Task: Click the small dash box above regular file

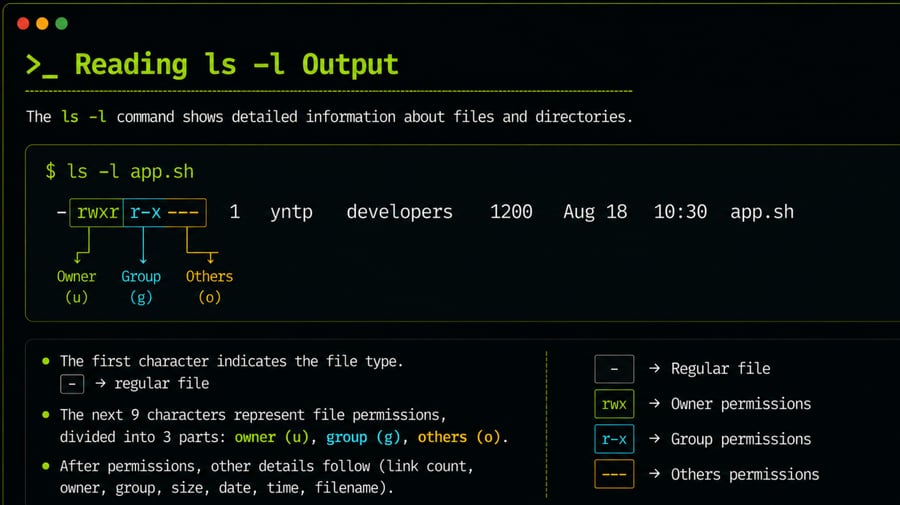Action: coord(72,384)
